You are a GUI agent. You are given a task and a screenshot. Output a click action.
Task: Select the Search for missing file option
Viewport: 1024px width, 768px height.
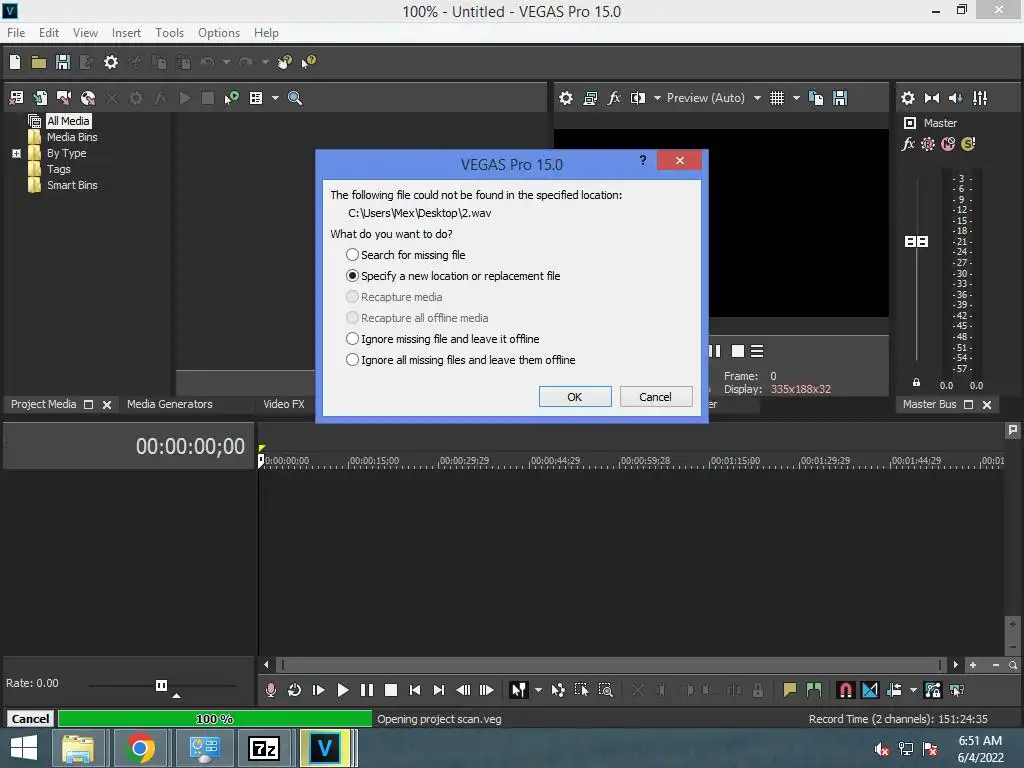tap(405, 255)
